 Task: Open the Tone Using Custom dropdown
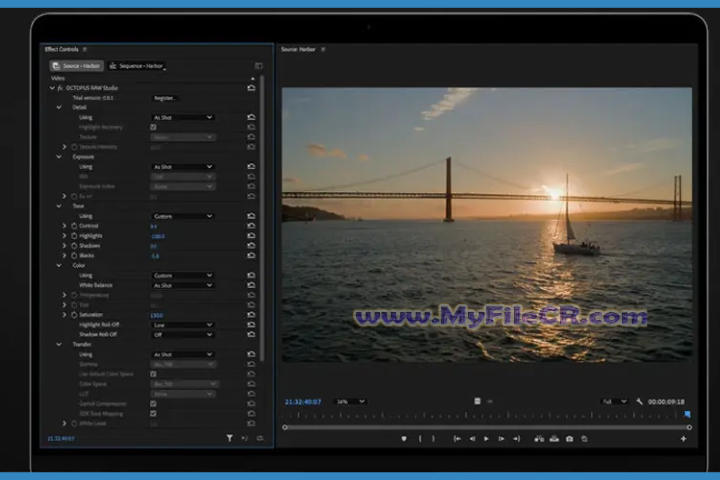click(183, 216)
